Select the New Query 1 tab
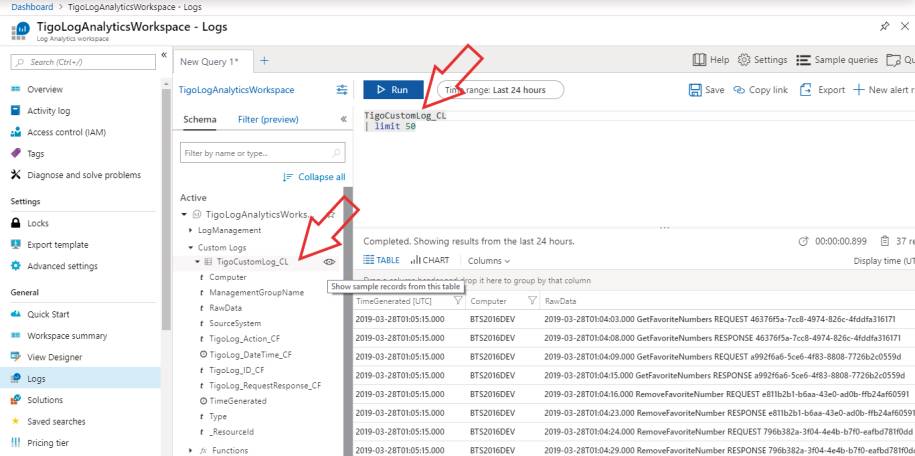 pyautogui.click(x=213, y=61)
